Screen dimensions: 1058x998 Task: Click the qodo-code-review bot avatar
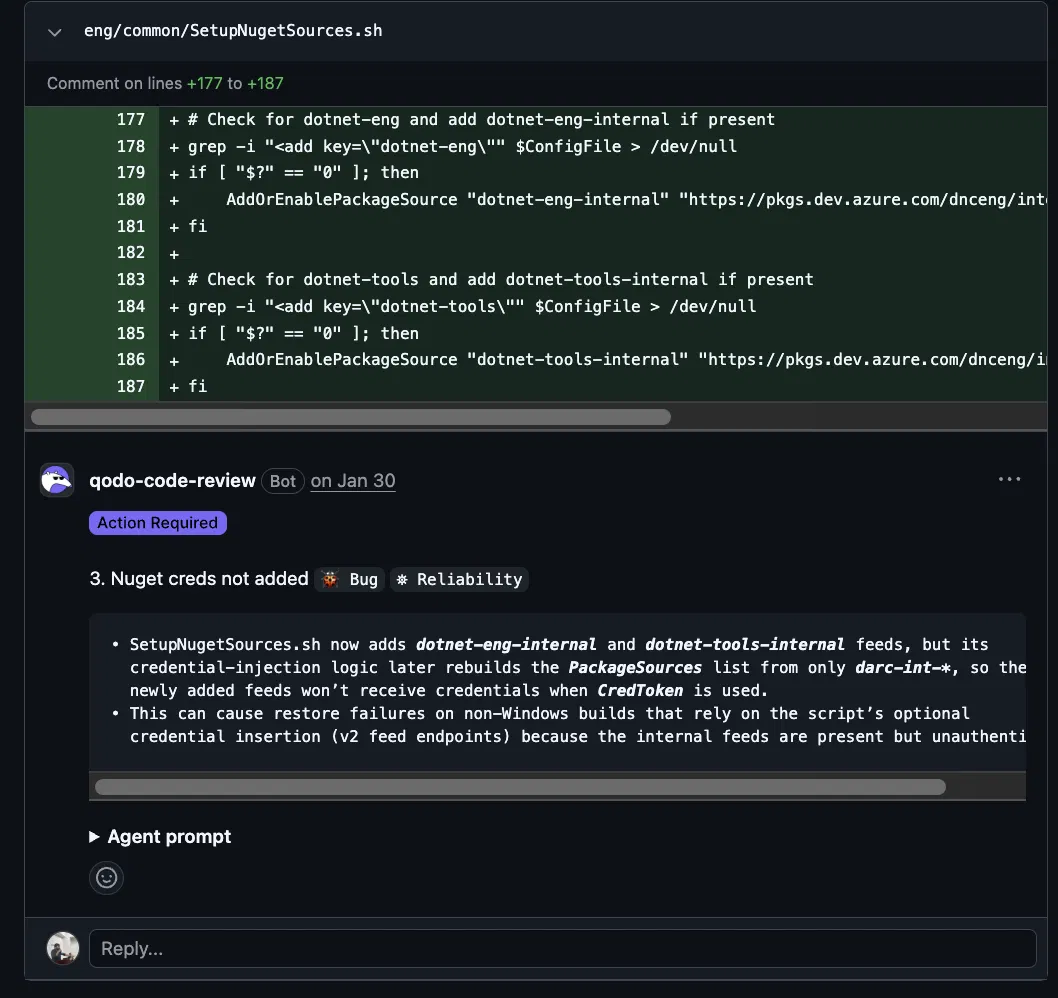click(57, 480)
